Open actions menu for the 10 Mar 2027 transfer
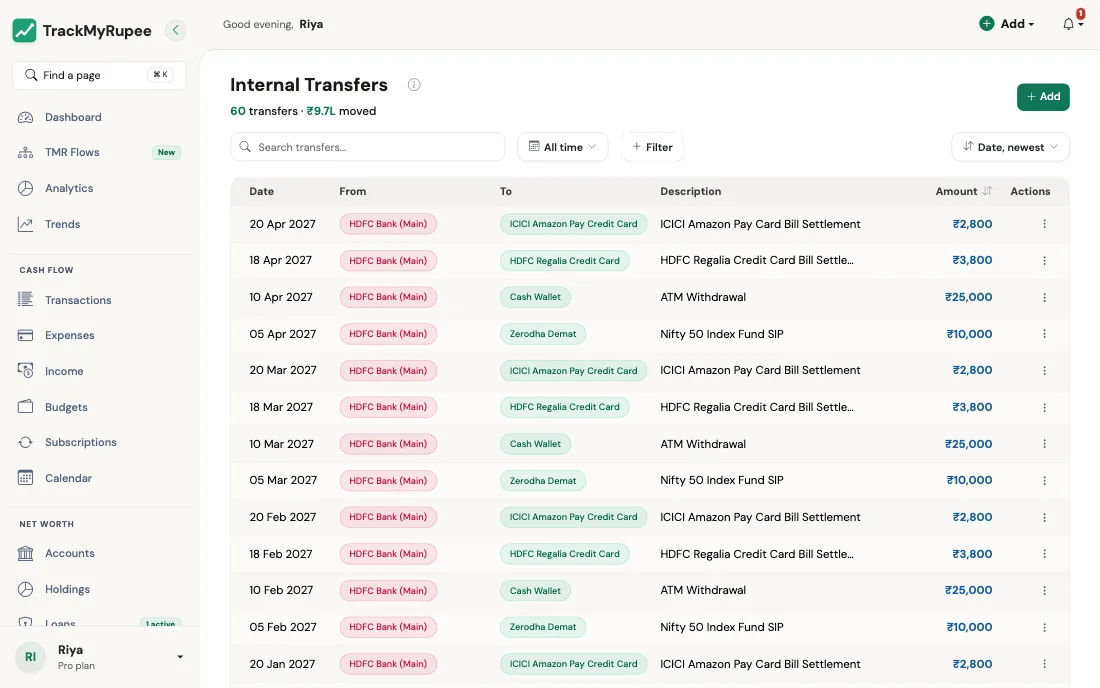 point(1045,444)
